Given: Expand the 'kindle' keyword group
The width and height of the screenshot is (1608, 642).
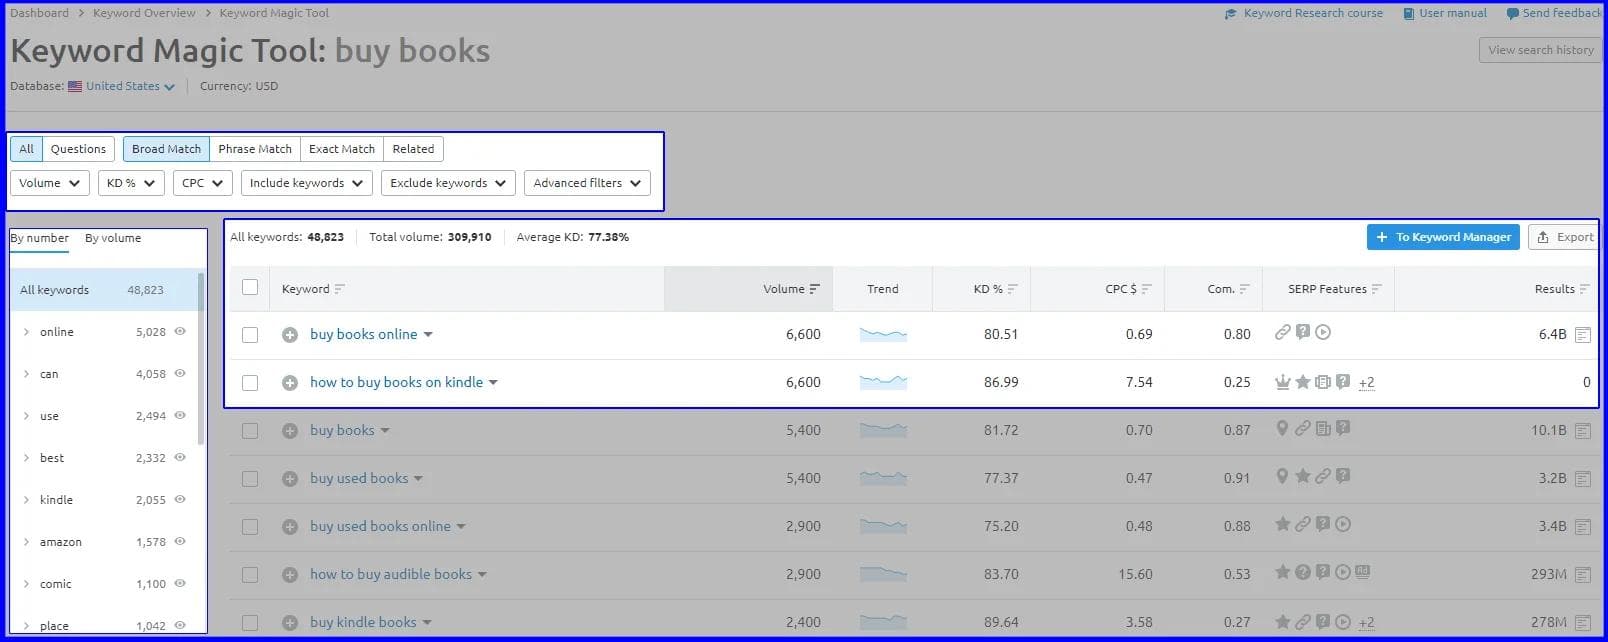Looking at the screenshot, I should (x=26, y=500).
